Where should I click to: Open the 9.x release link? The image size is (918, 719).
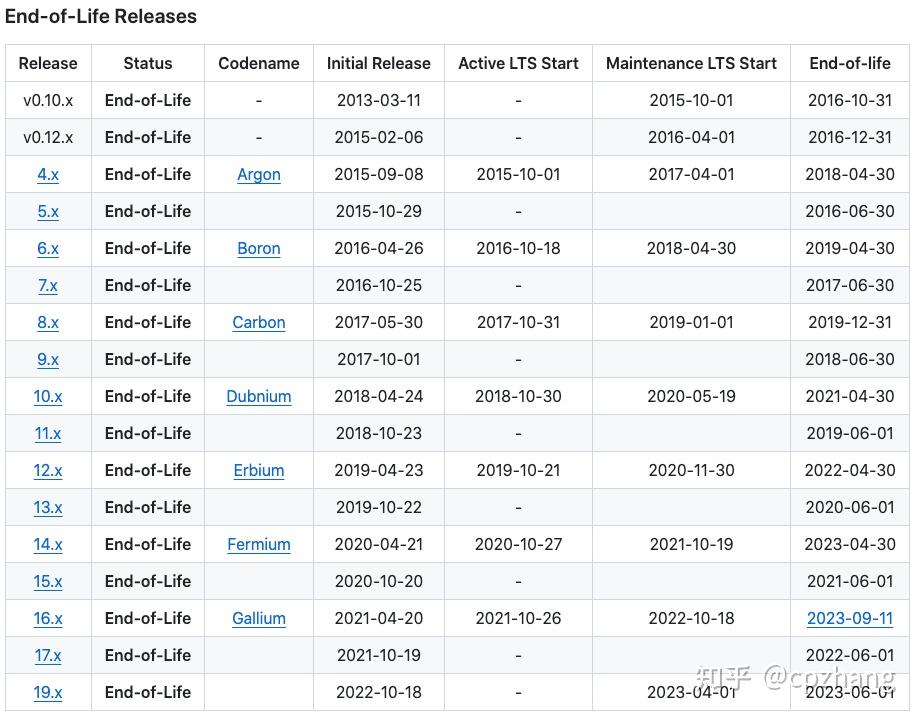(x=48, y=359)
